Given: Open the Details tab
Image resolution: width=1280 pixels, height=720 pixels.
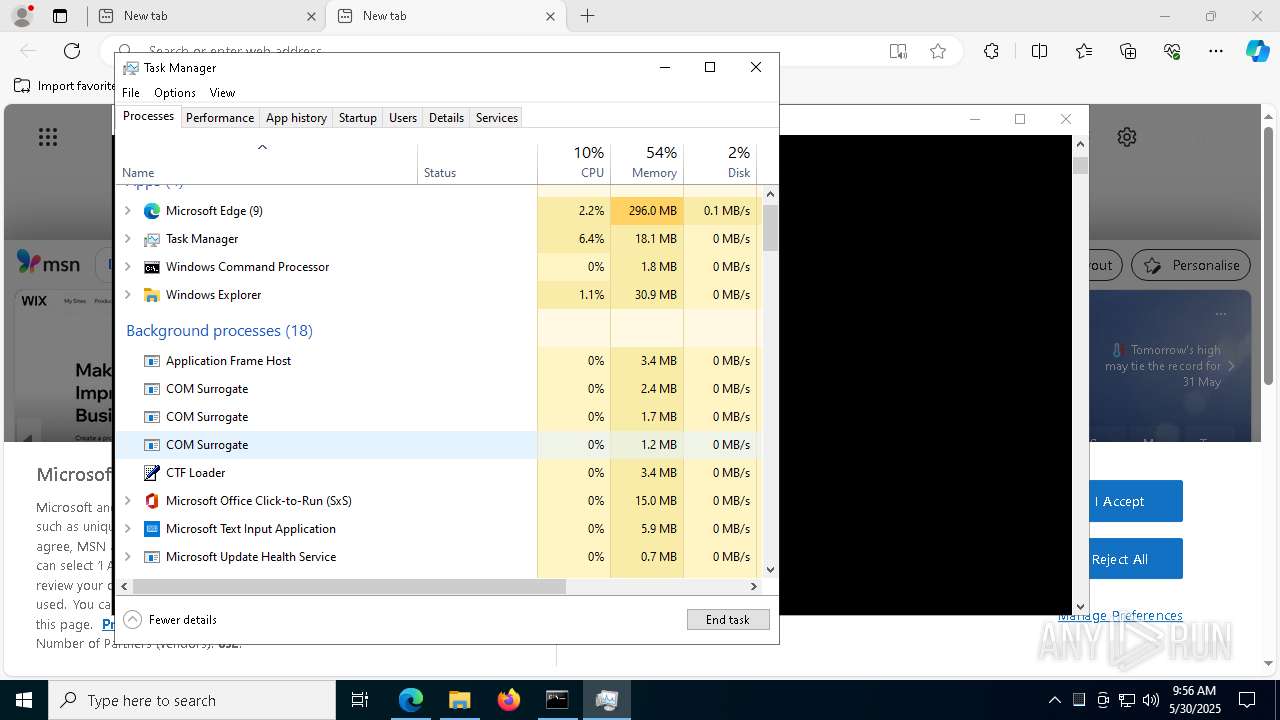Looking at the screenshot, I should [446, 118].
